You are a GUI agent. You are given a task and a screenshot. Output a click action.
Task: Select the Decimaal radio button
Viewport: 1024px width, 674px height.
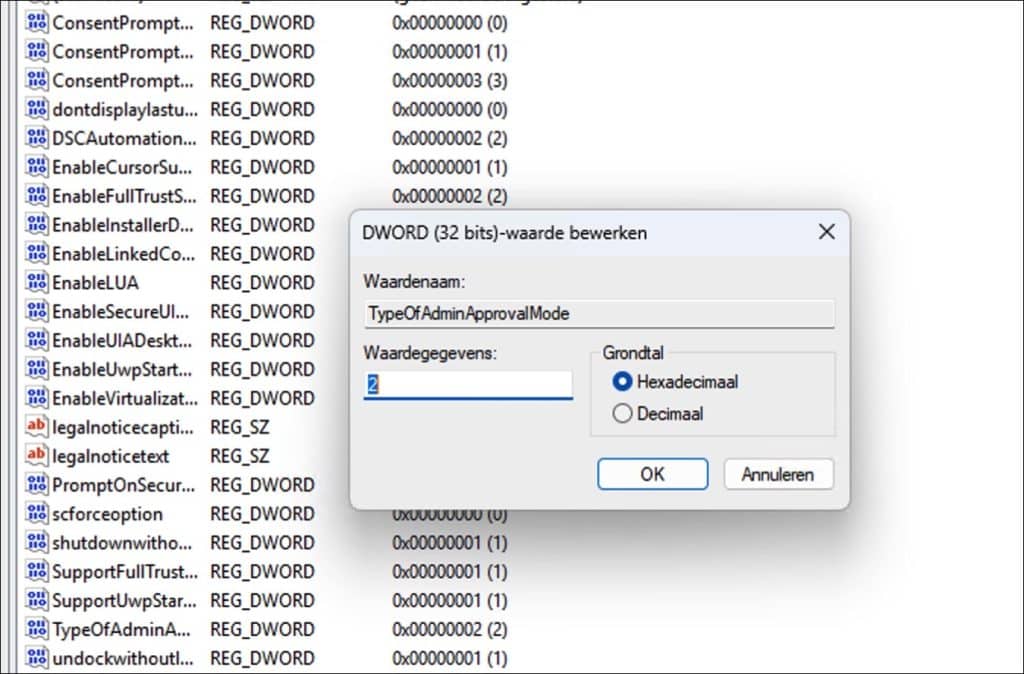click(x=625, y=413)
